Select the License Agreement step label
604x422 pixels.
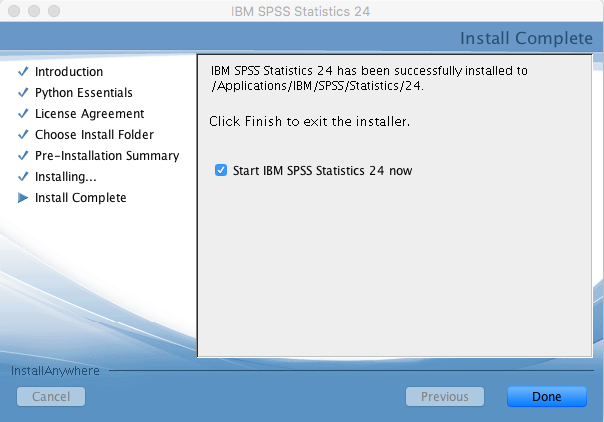[89, 114]
